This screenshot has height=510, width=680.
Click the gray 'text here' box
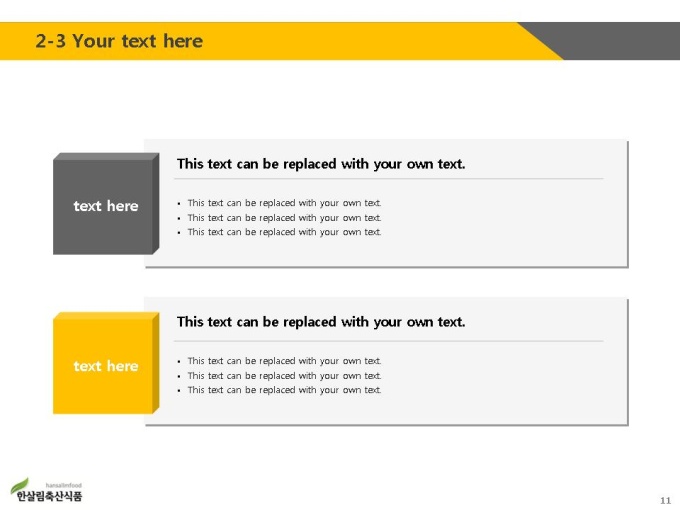click(x=106, y=204)
